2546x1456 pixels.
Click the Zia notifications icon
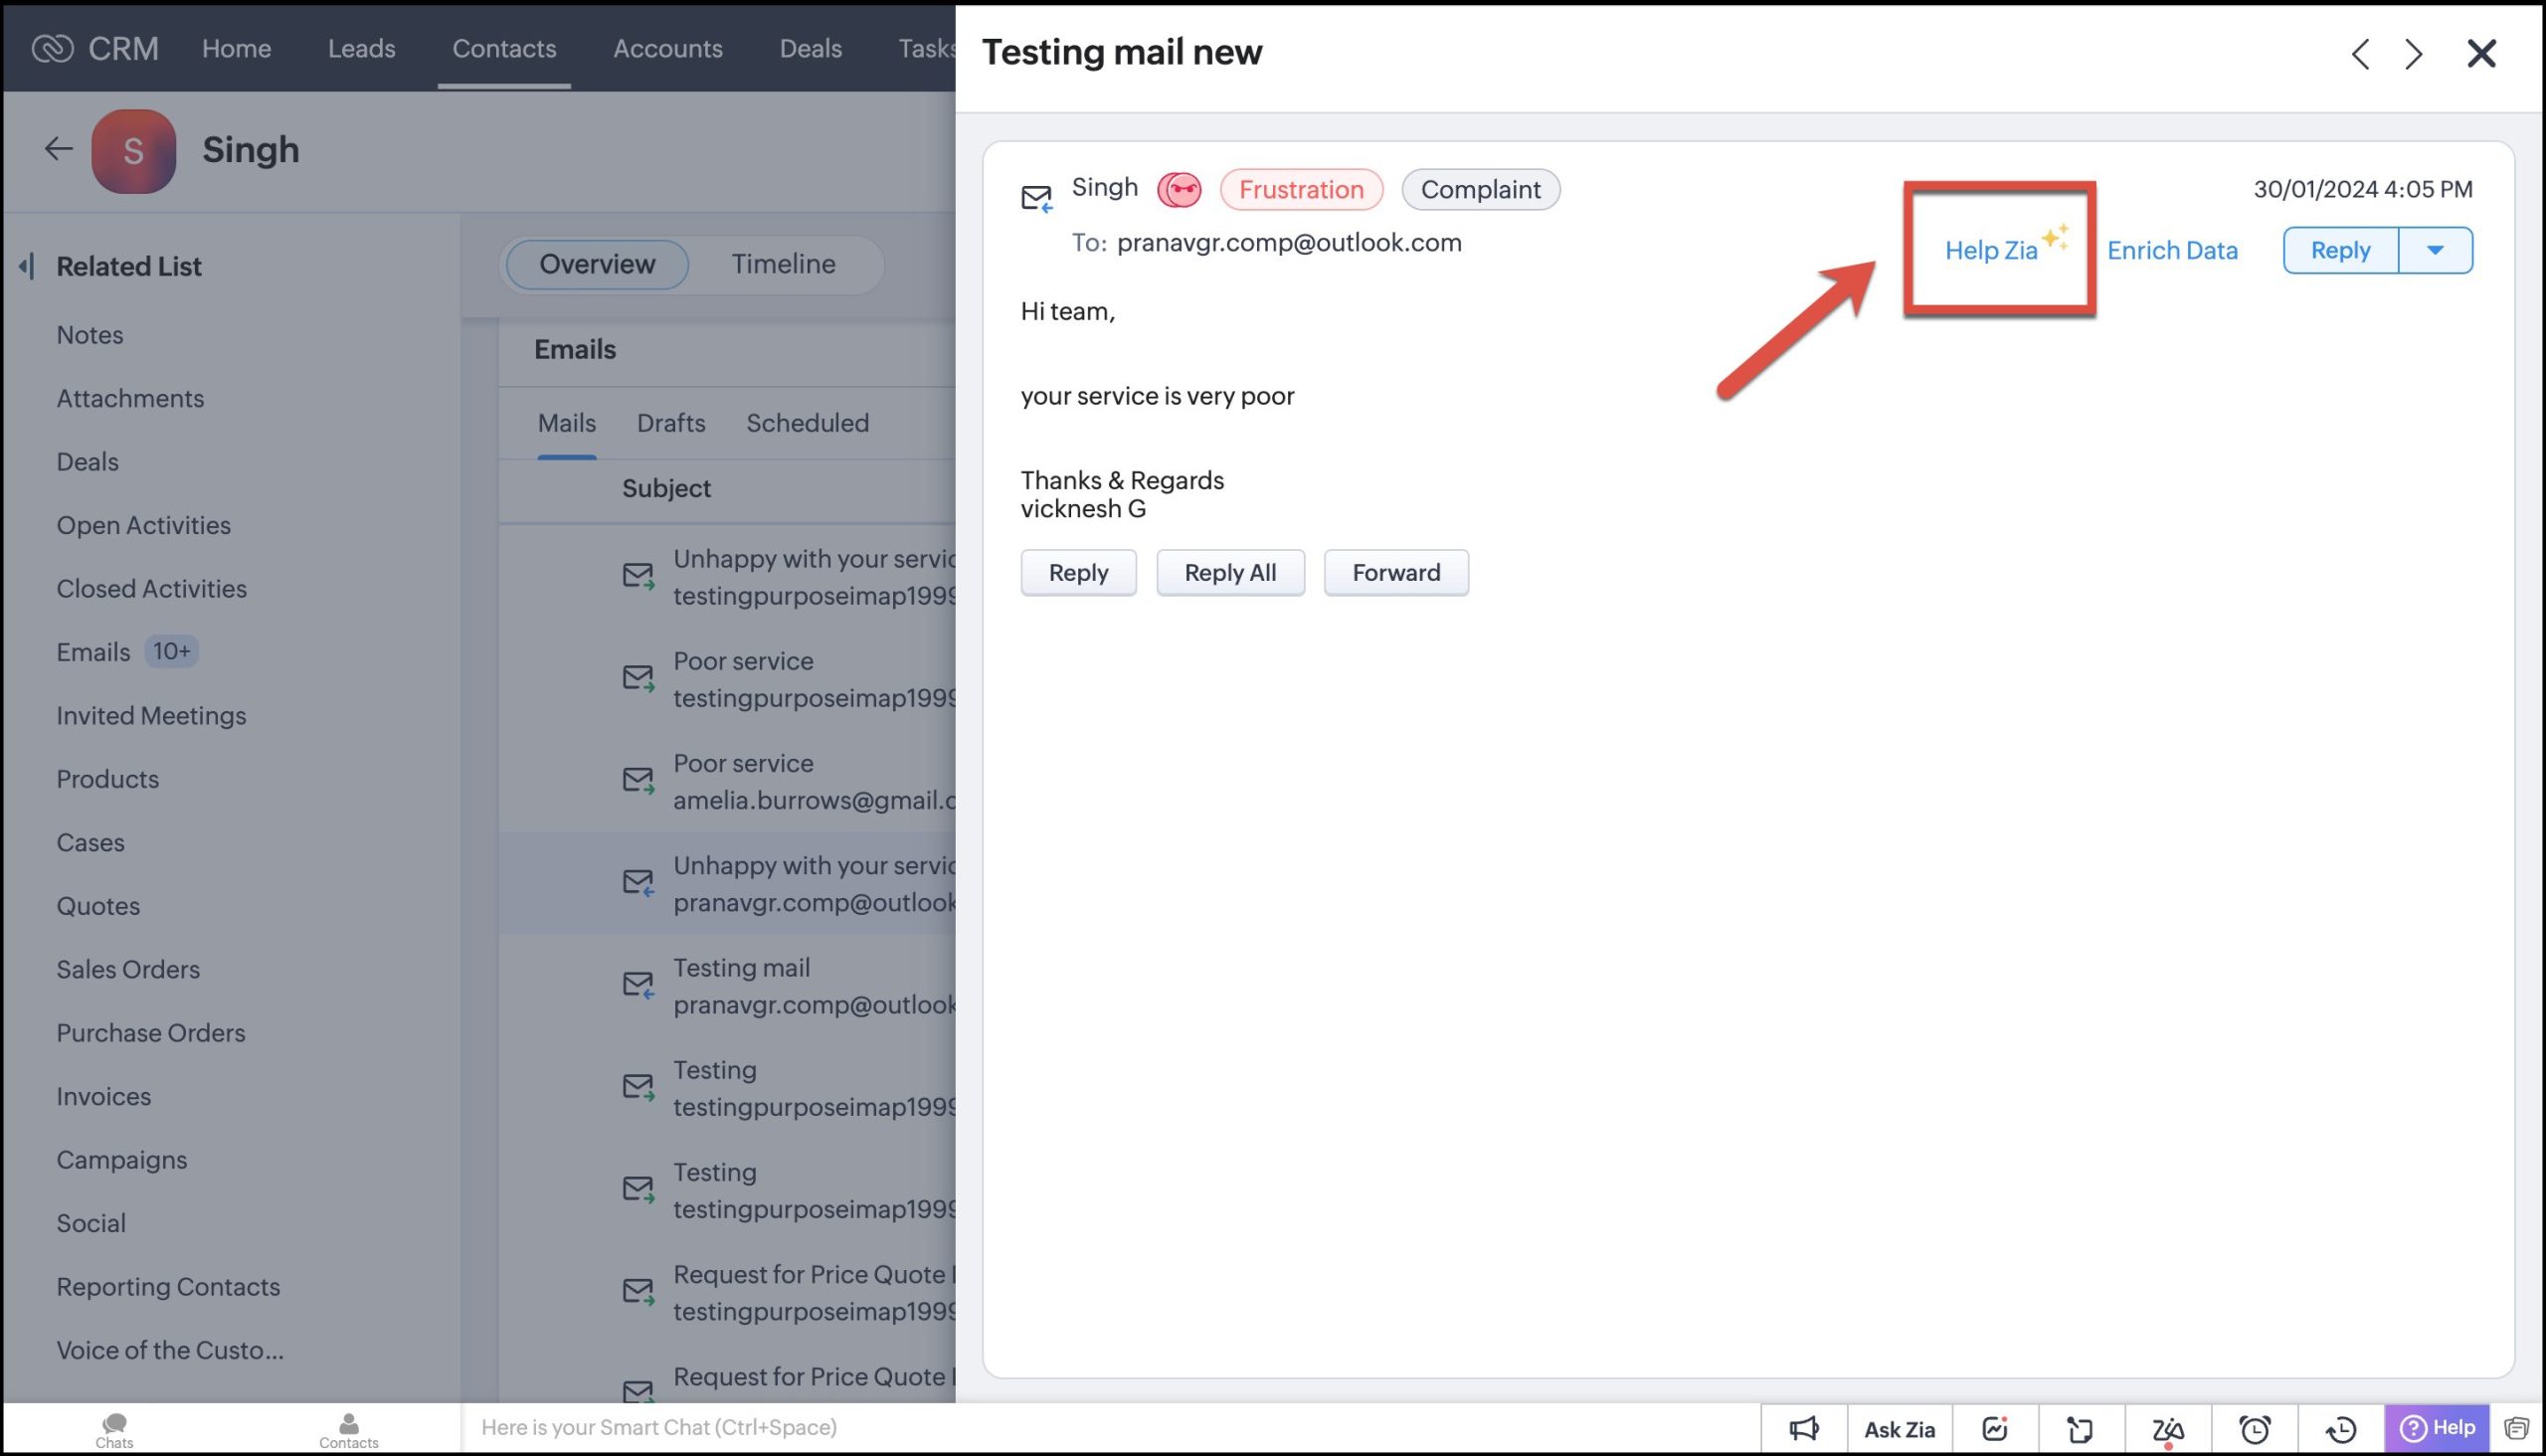2167,1428
